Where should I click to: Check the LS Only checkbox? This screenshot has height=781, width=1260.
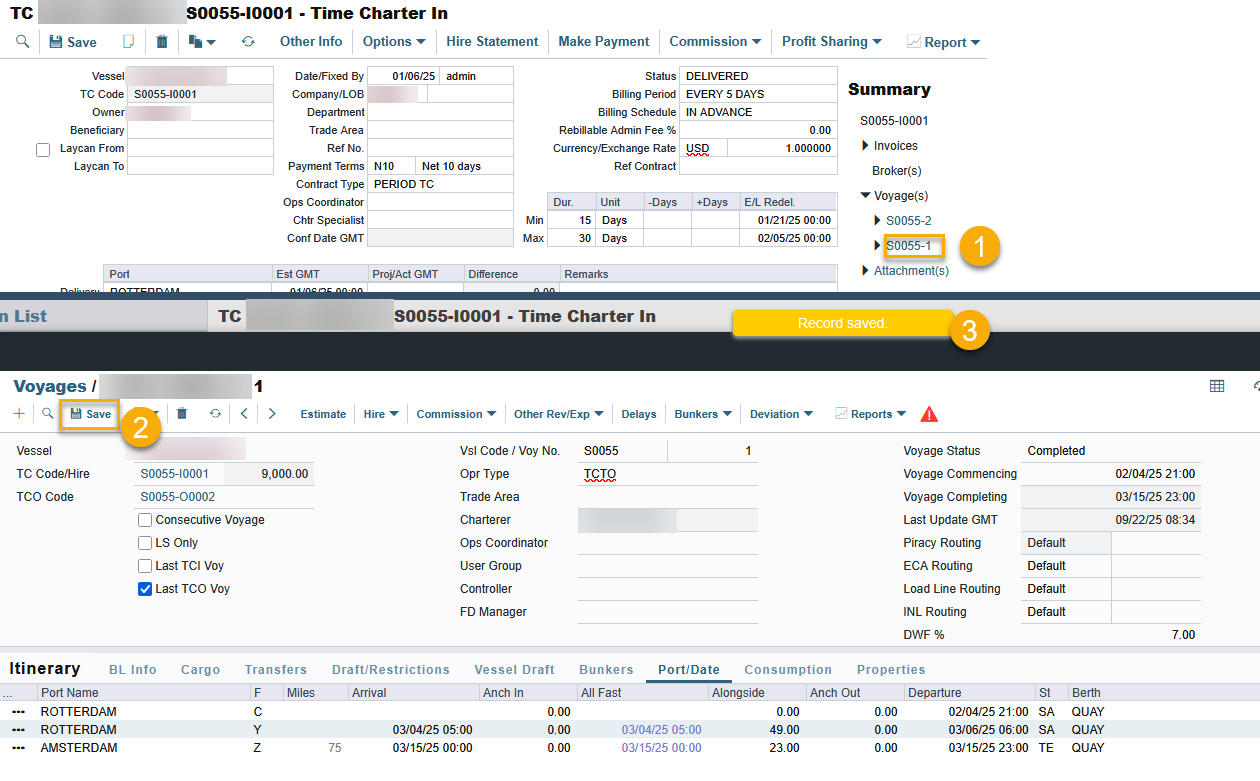point(145,543)
